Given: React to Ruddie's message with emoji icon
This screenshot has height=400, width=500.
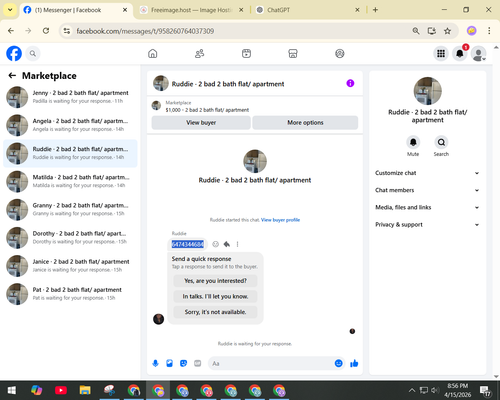Looking at the screenshot, I should (216, 244).
